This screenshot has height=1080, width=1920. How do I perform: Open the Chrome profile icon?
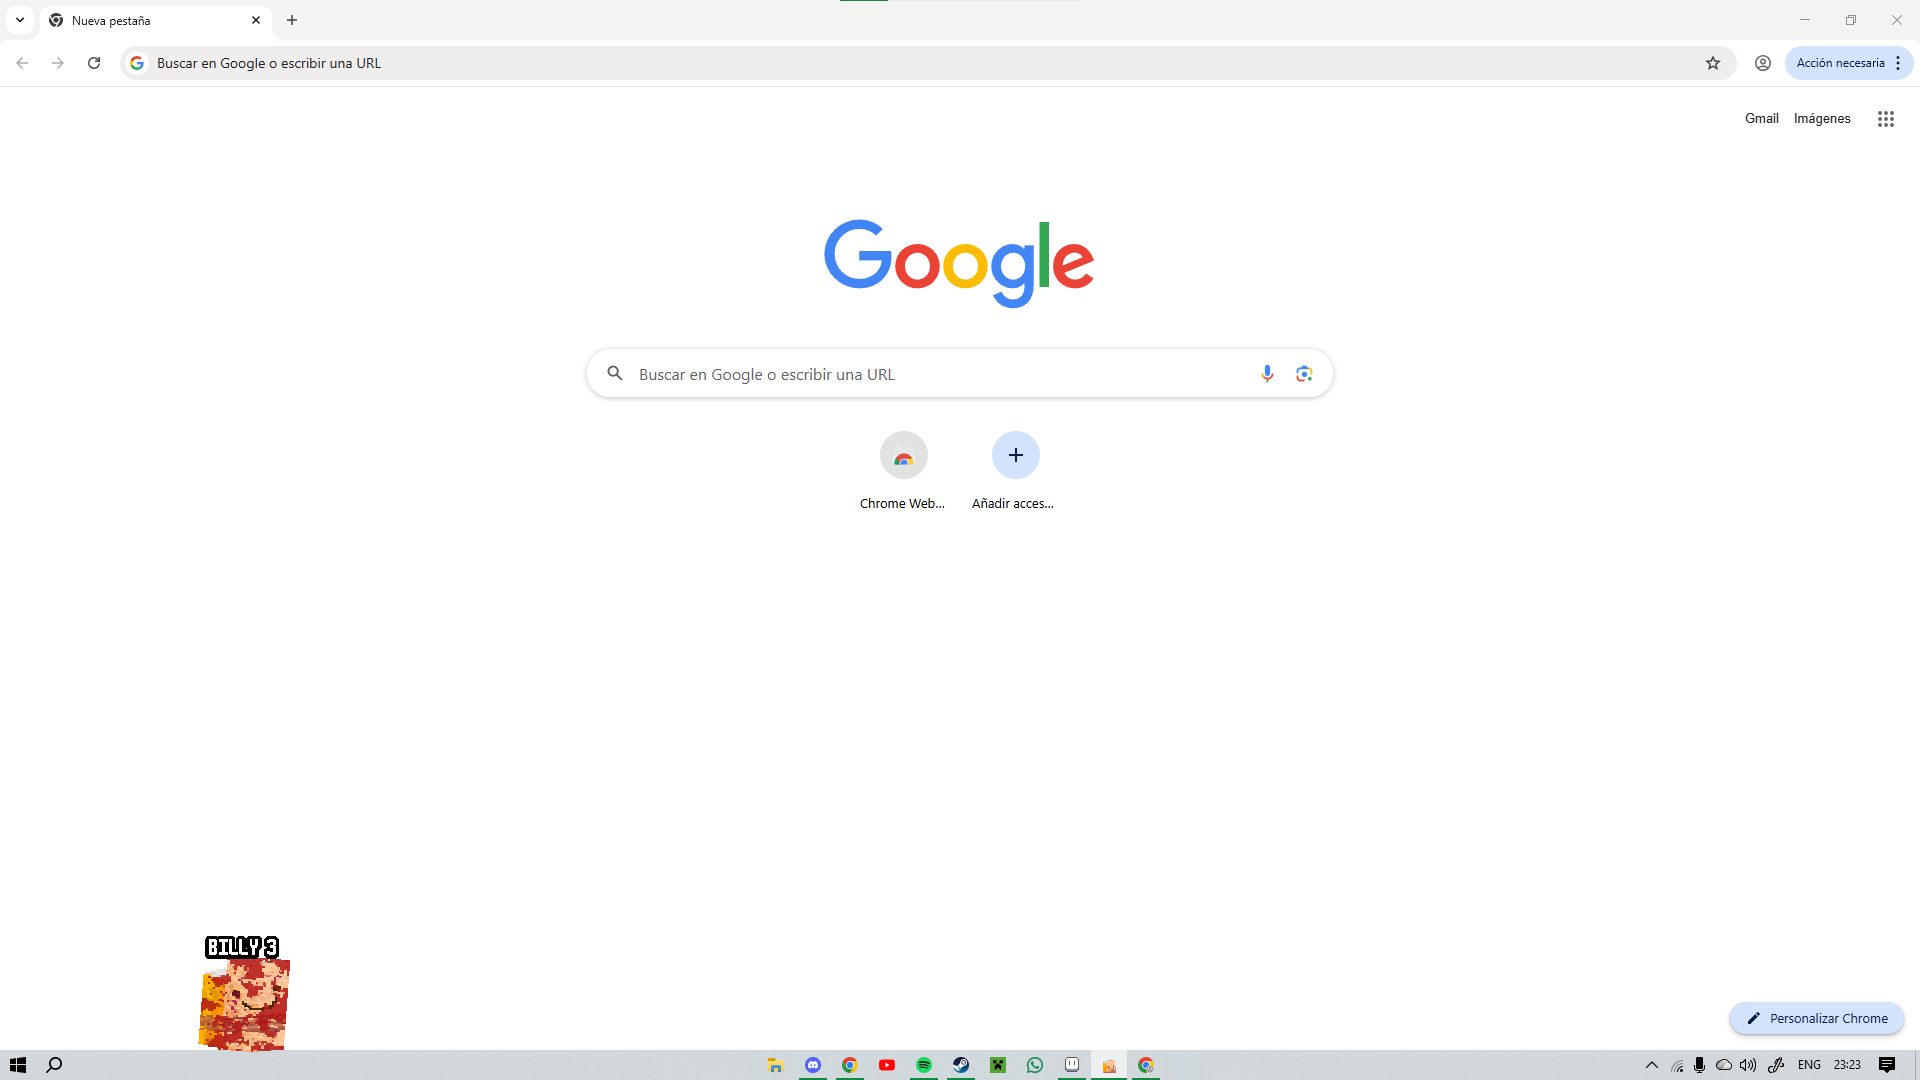(1763, 63)
